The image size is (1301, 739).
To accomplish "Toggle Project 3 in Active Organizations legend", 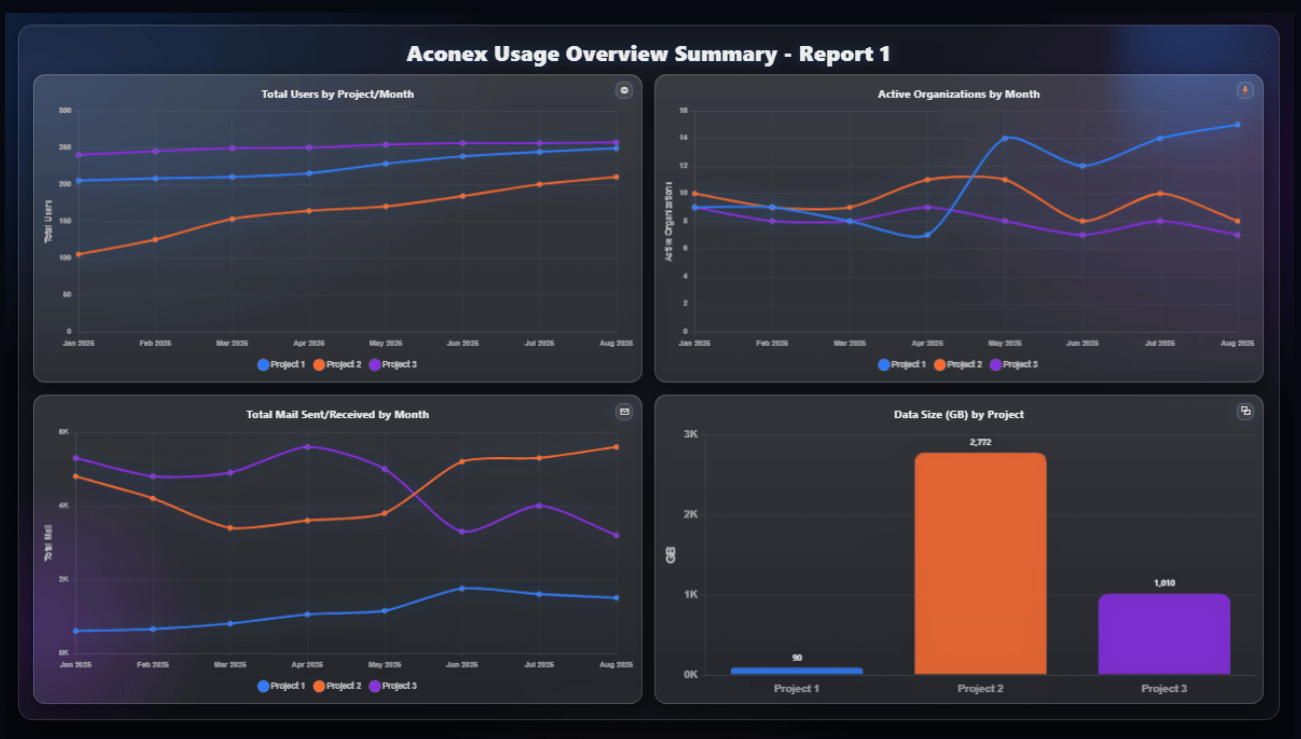I will coord(1014,365).
